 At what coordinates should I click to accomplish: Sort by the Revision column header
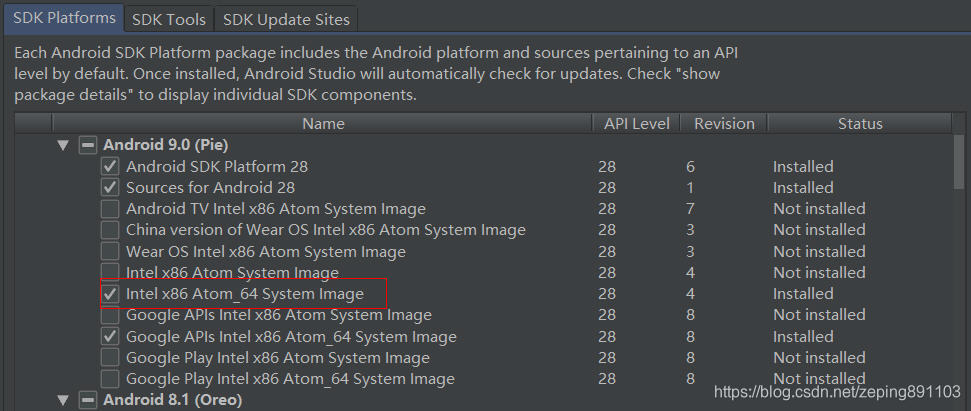click(724, 123)
